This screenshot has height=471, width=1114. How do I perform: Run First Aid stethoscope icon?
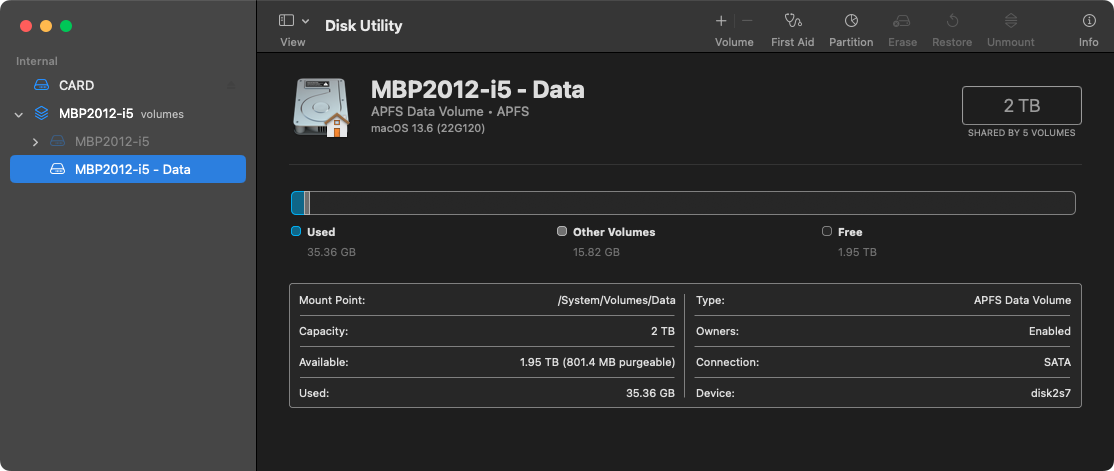click(792, 21)
